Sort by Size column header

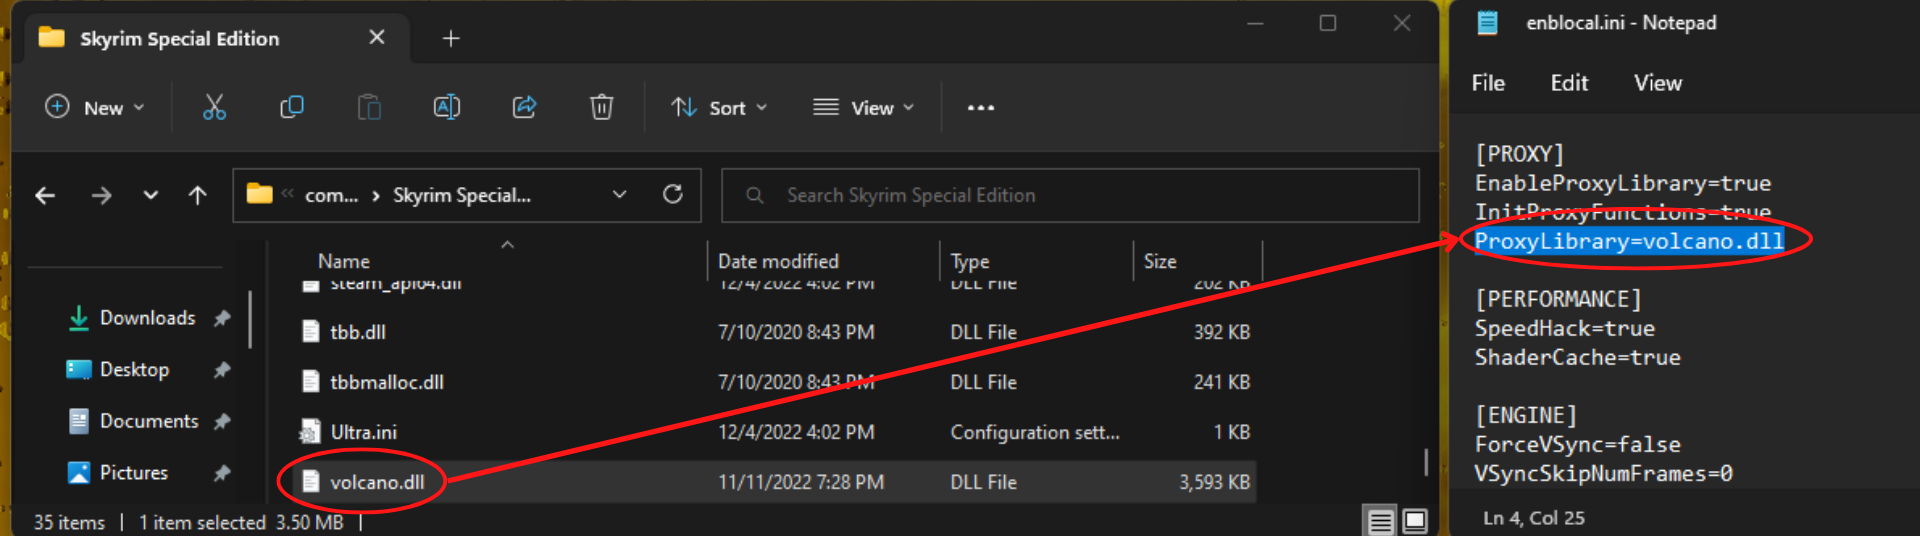click(1160, 261)
